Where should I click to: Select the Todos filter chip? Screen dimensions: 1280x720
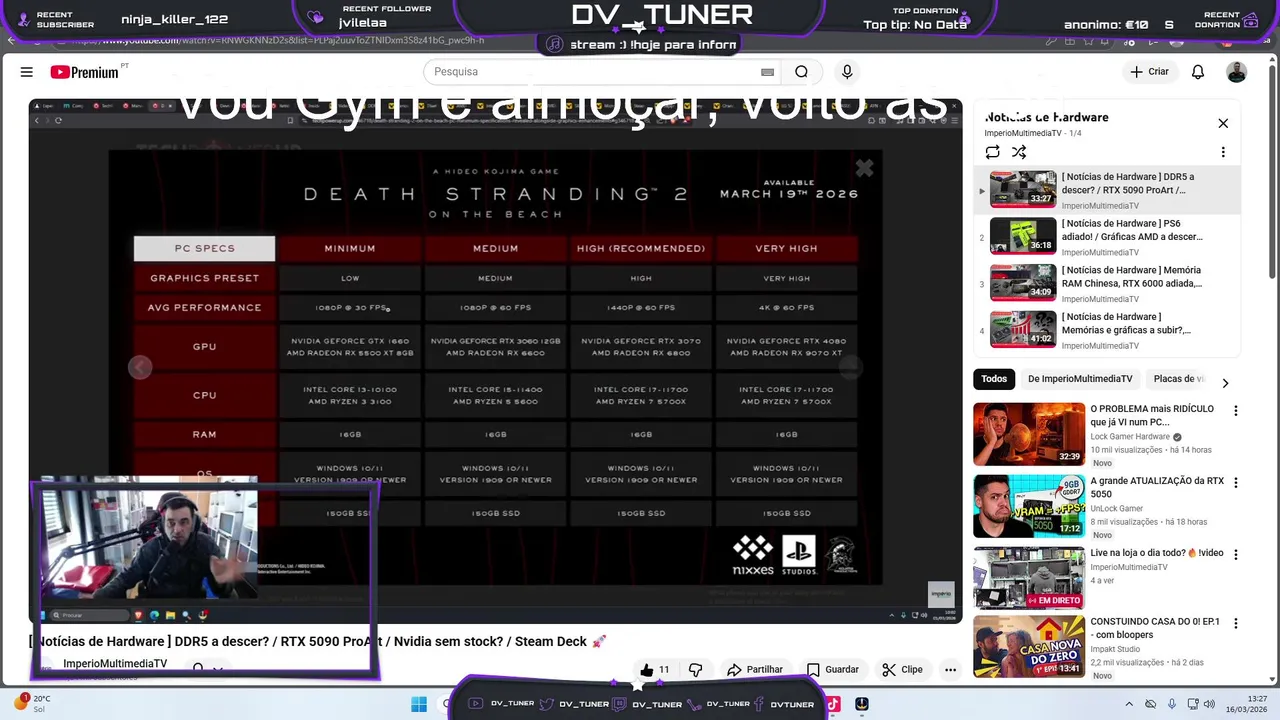point(994,379)
